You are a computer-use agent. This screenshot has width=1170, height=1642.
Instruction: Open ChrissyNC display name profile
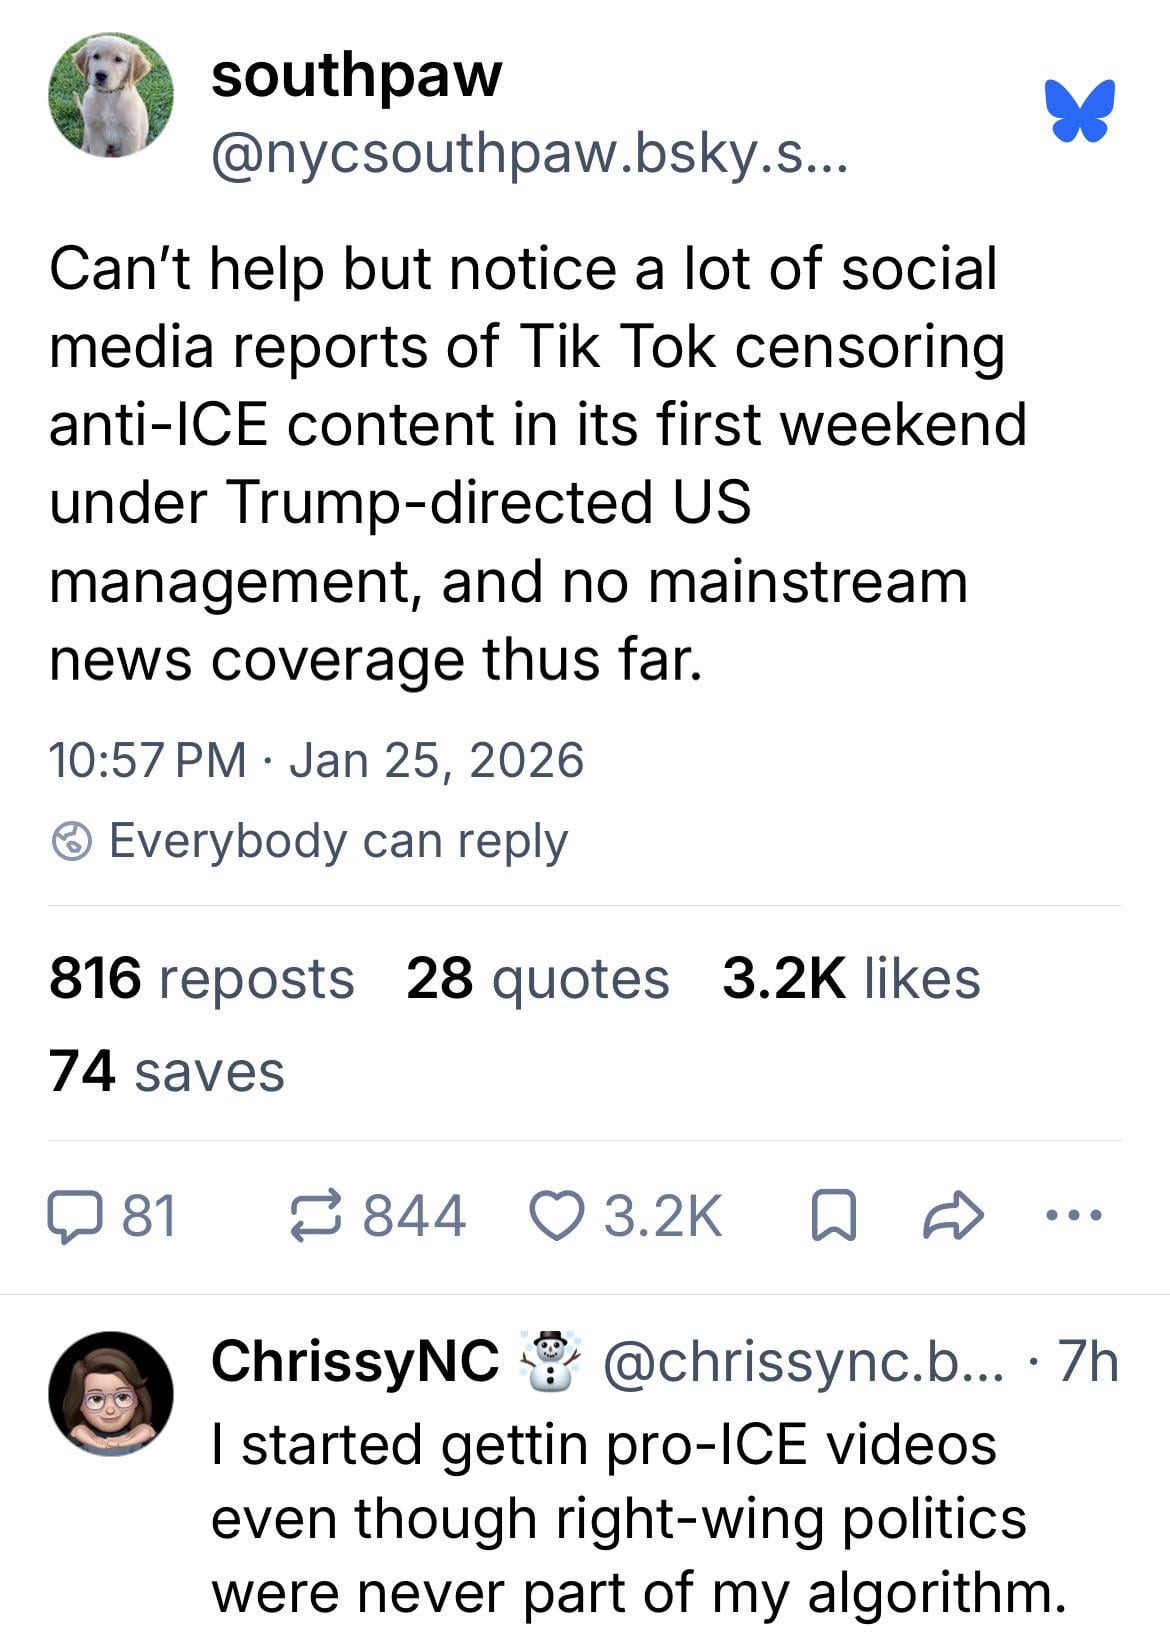[x=355, y=1361]
